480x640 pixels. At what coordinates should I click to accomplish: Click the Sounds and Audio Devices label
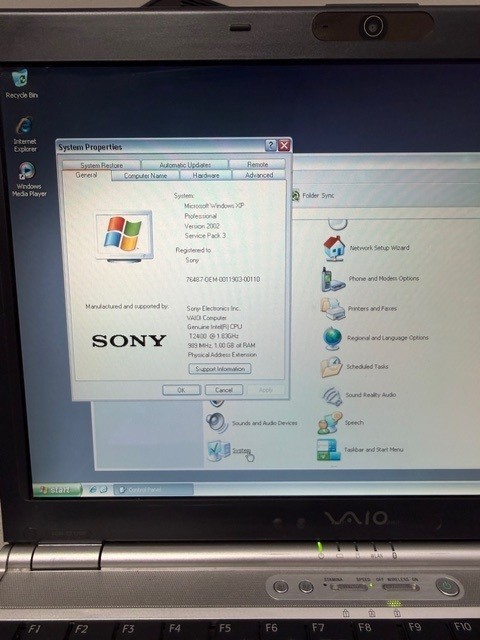click(x=264, y=423)
